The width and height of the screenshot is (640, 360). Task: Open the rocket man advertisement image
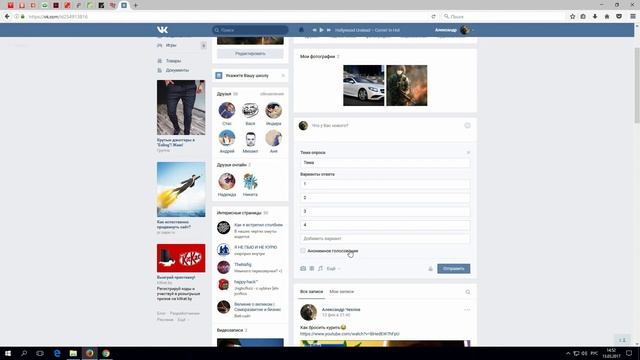click(181, 189)
